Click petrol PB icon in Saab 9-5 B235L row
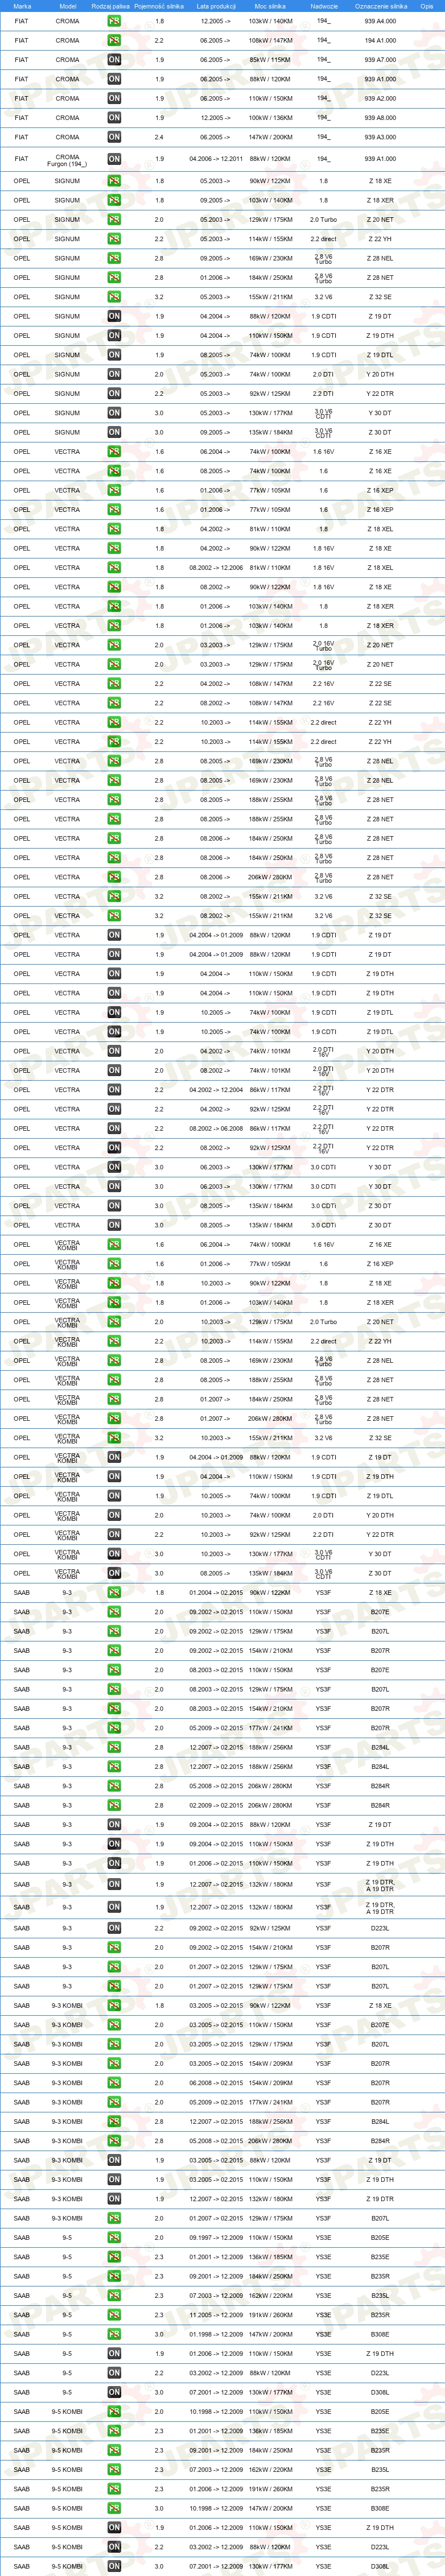 point(114,2296)
